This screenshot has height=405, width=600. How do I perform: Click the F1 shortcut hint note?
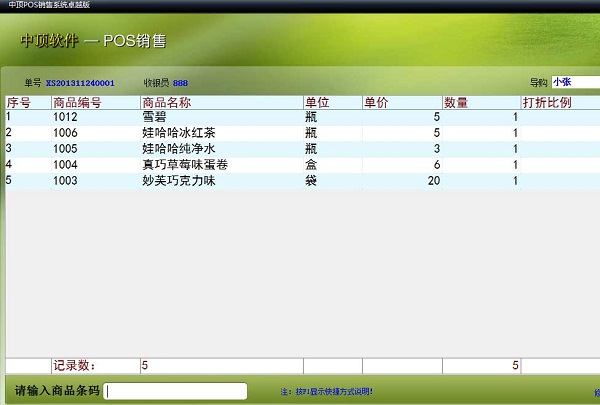326,392
